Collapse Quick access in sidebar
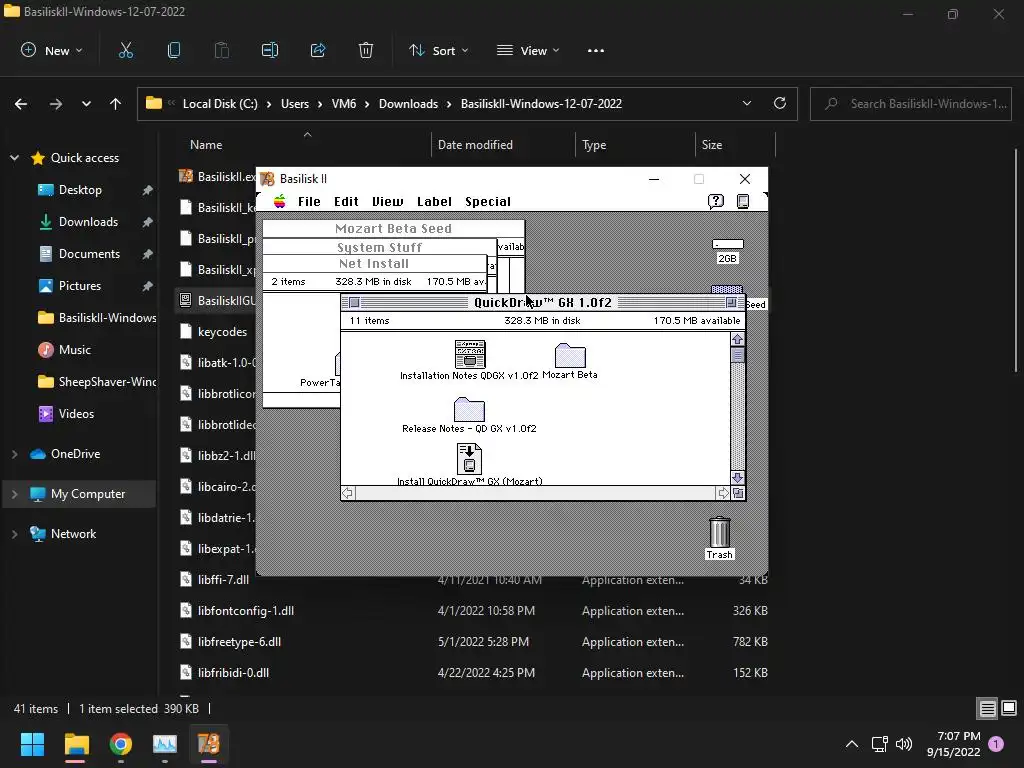 pos(14,157)
